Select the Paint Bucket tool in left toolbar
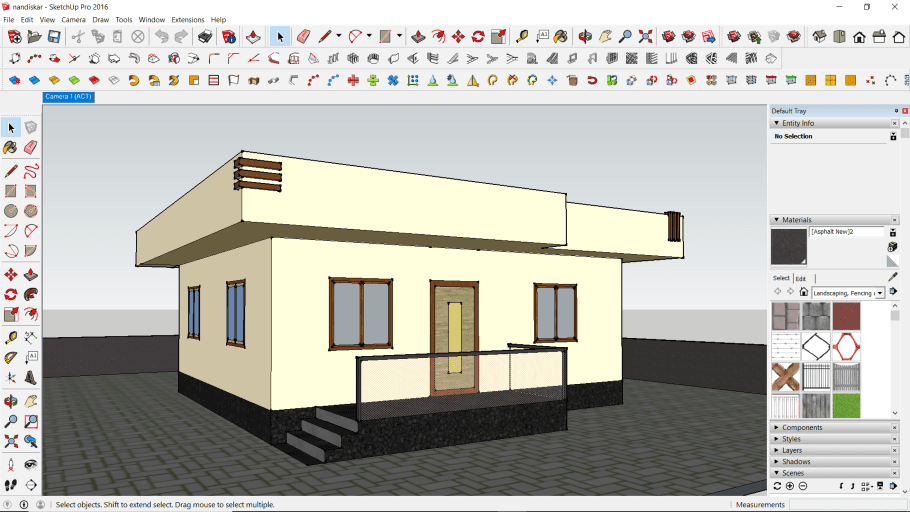The width and height of the screenshot is (910, 512). [10, 147]
